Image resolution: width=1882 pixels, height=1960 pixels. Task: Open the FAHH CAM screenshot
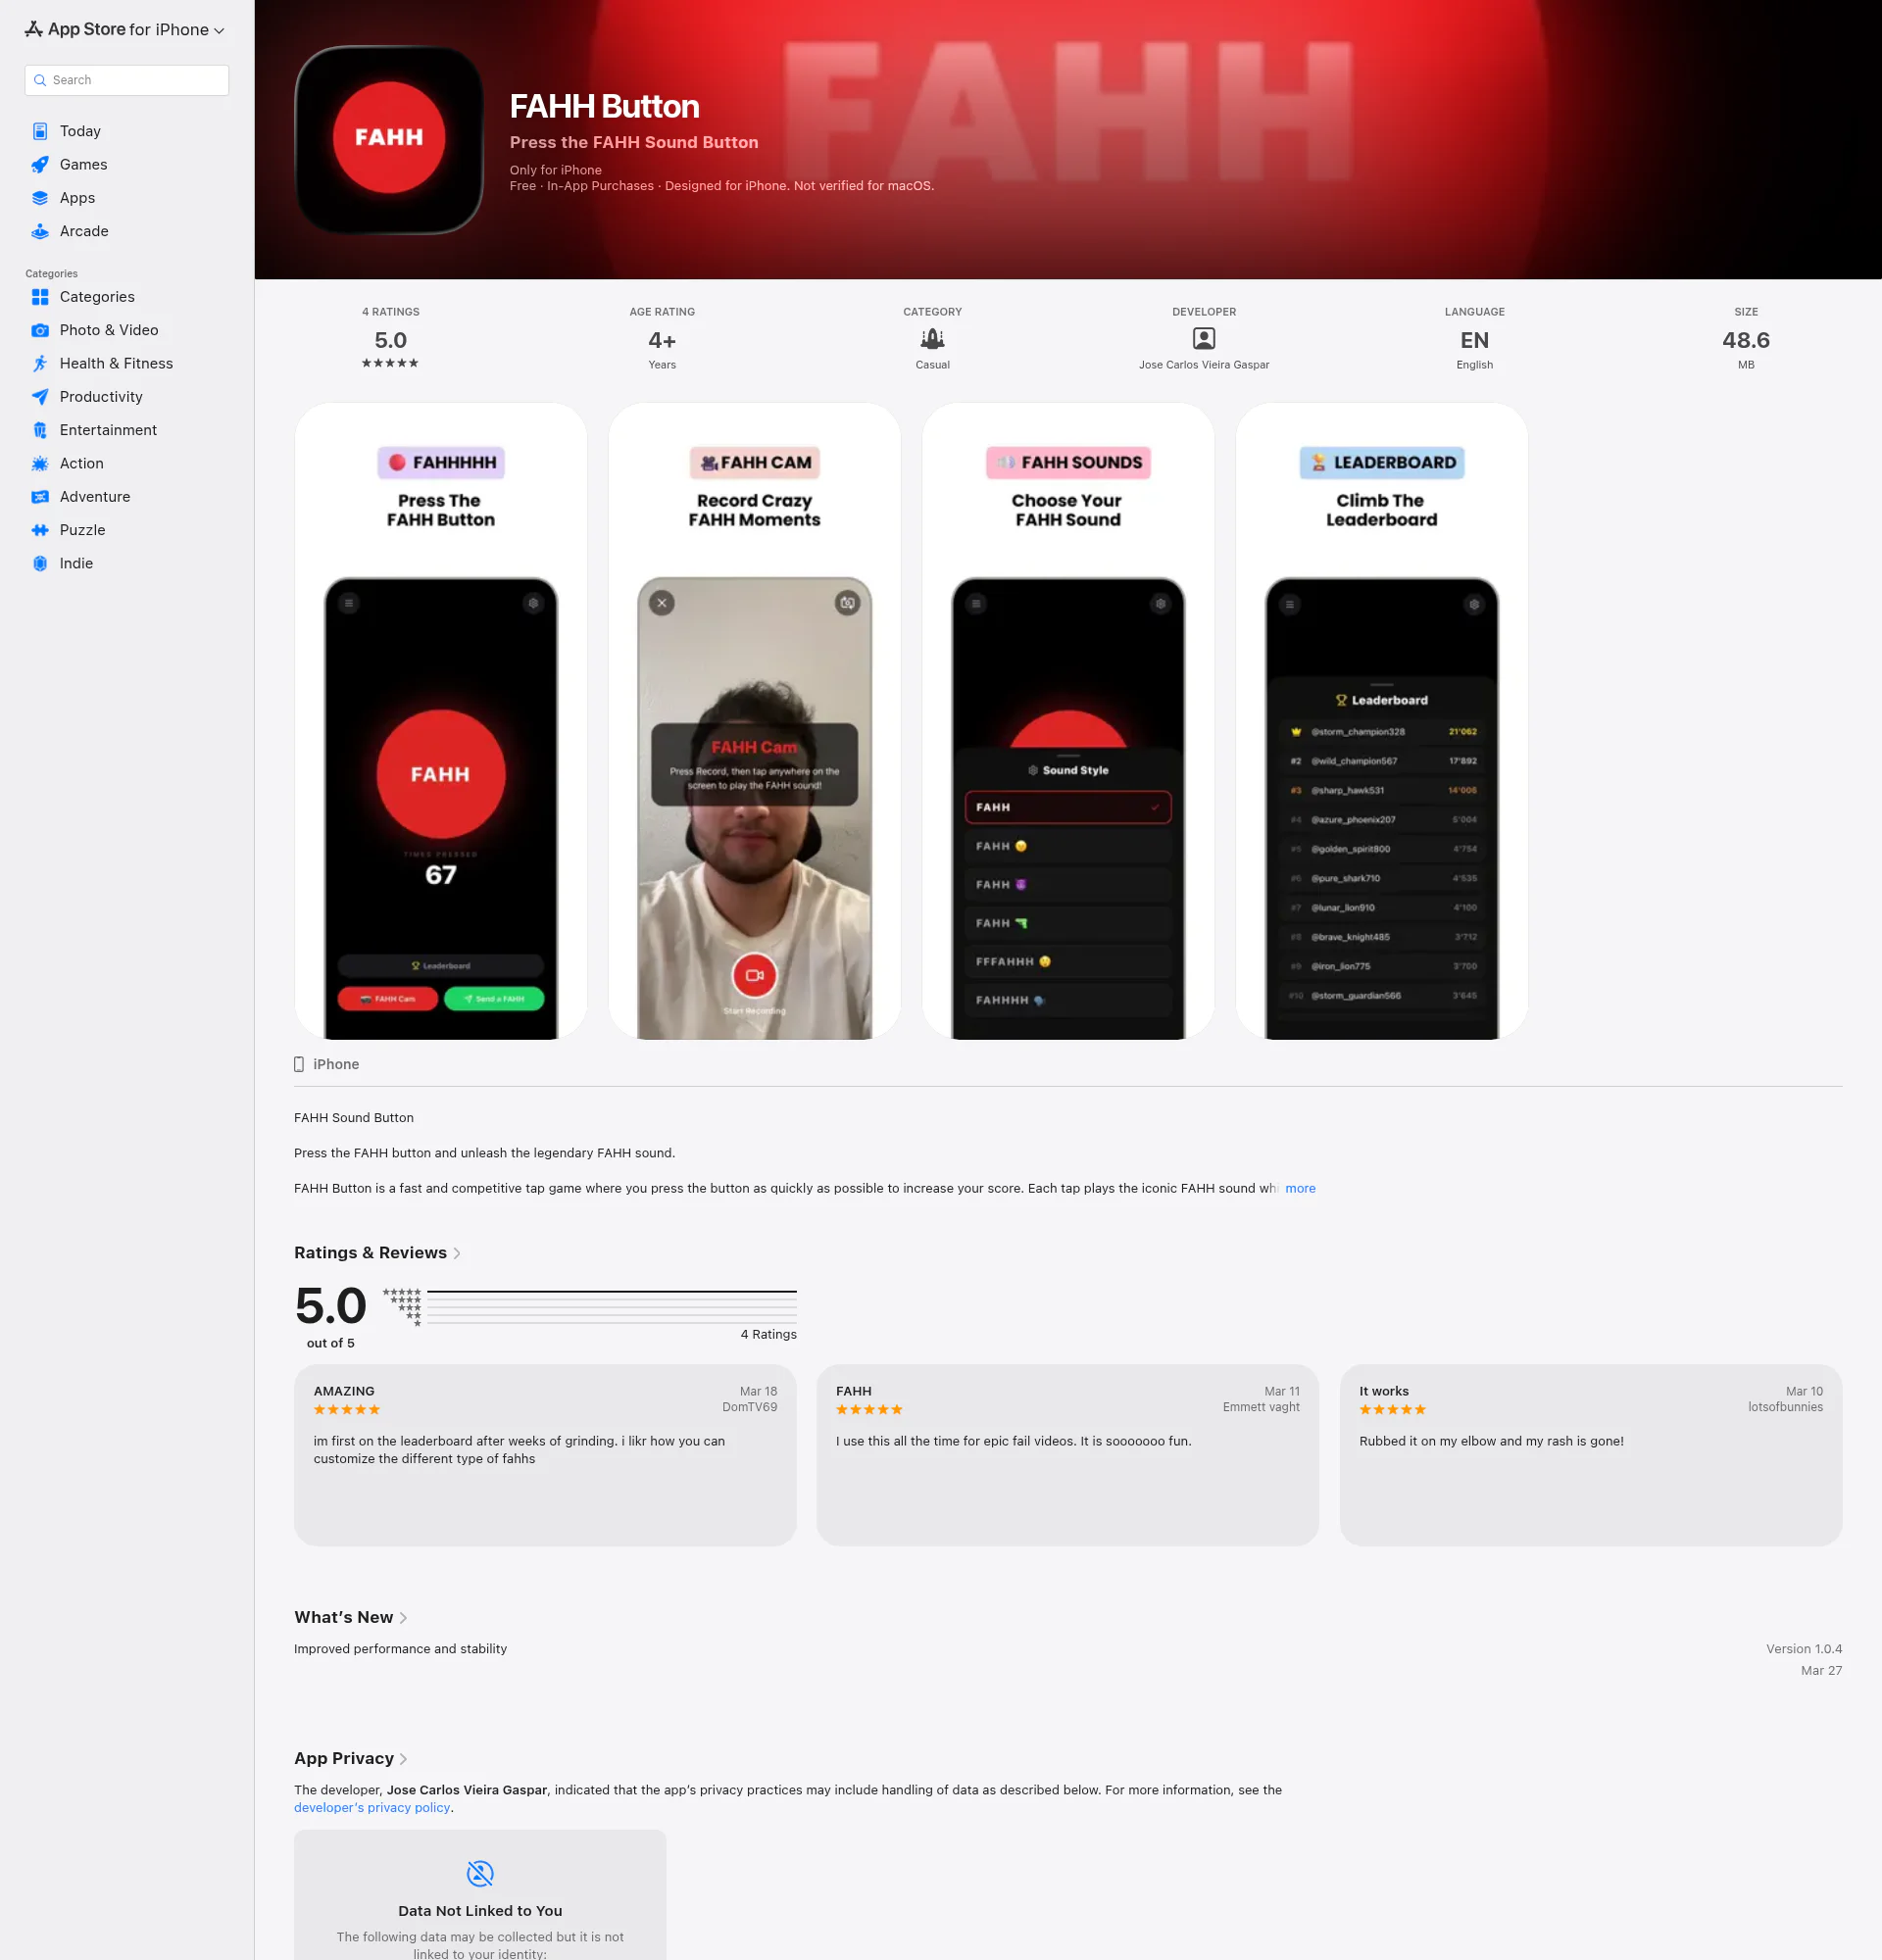tap(755, 721)
